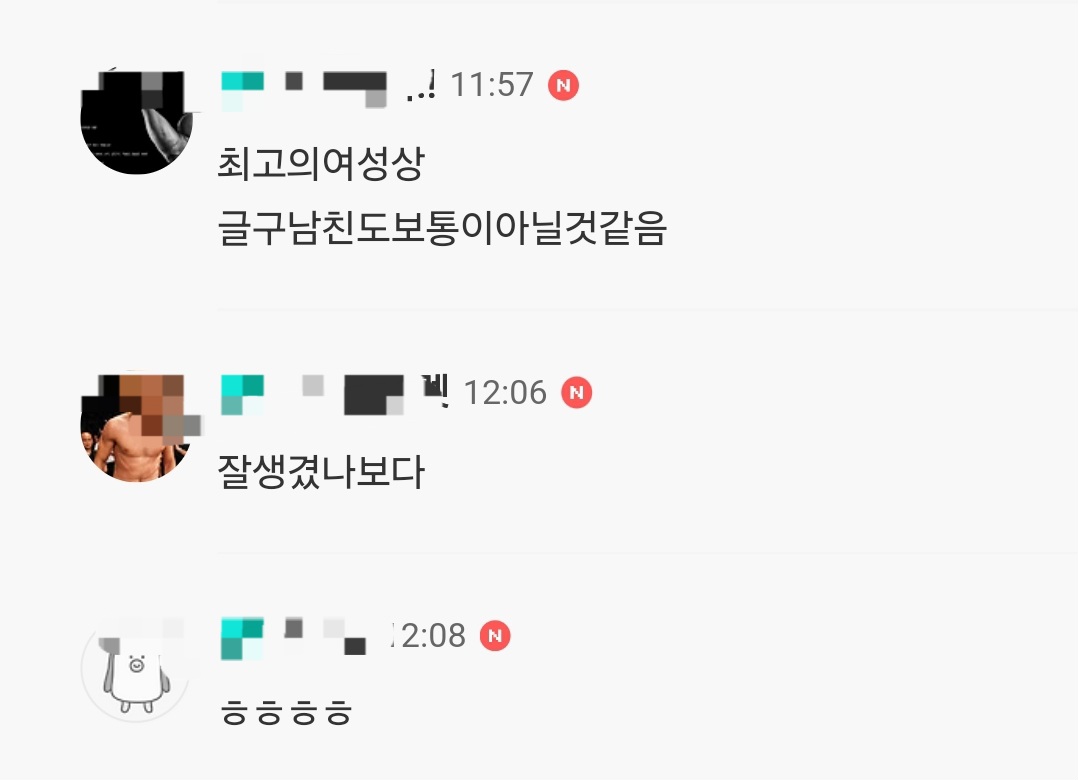The width and height of the screenshot is (1078, 780).
Task: Tap the red N badge beside 12:06
Action: click(576, 392)
